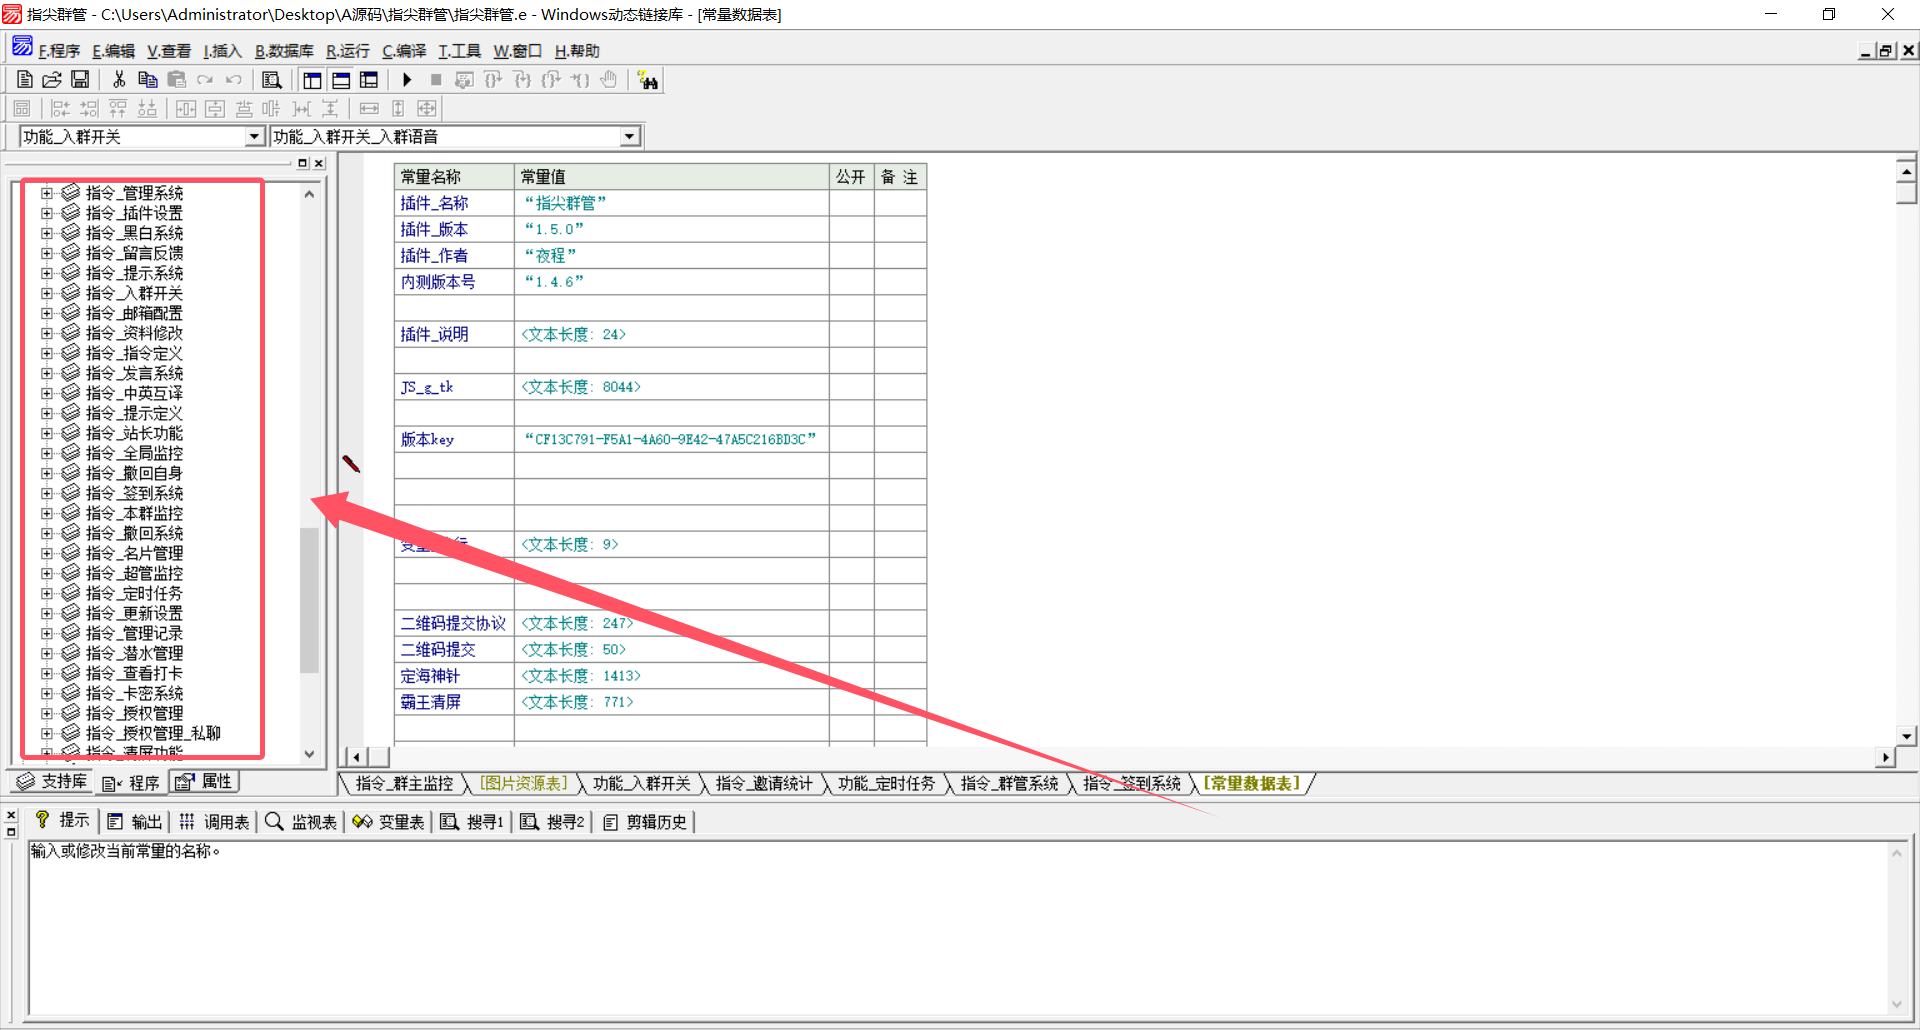
Task: Toggle the third window layout panel button
Action: [x=369, y=80]
